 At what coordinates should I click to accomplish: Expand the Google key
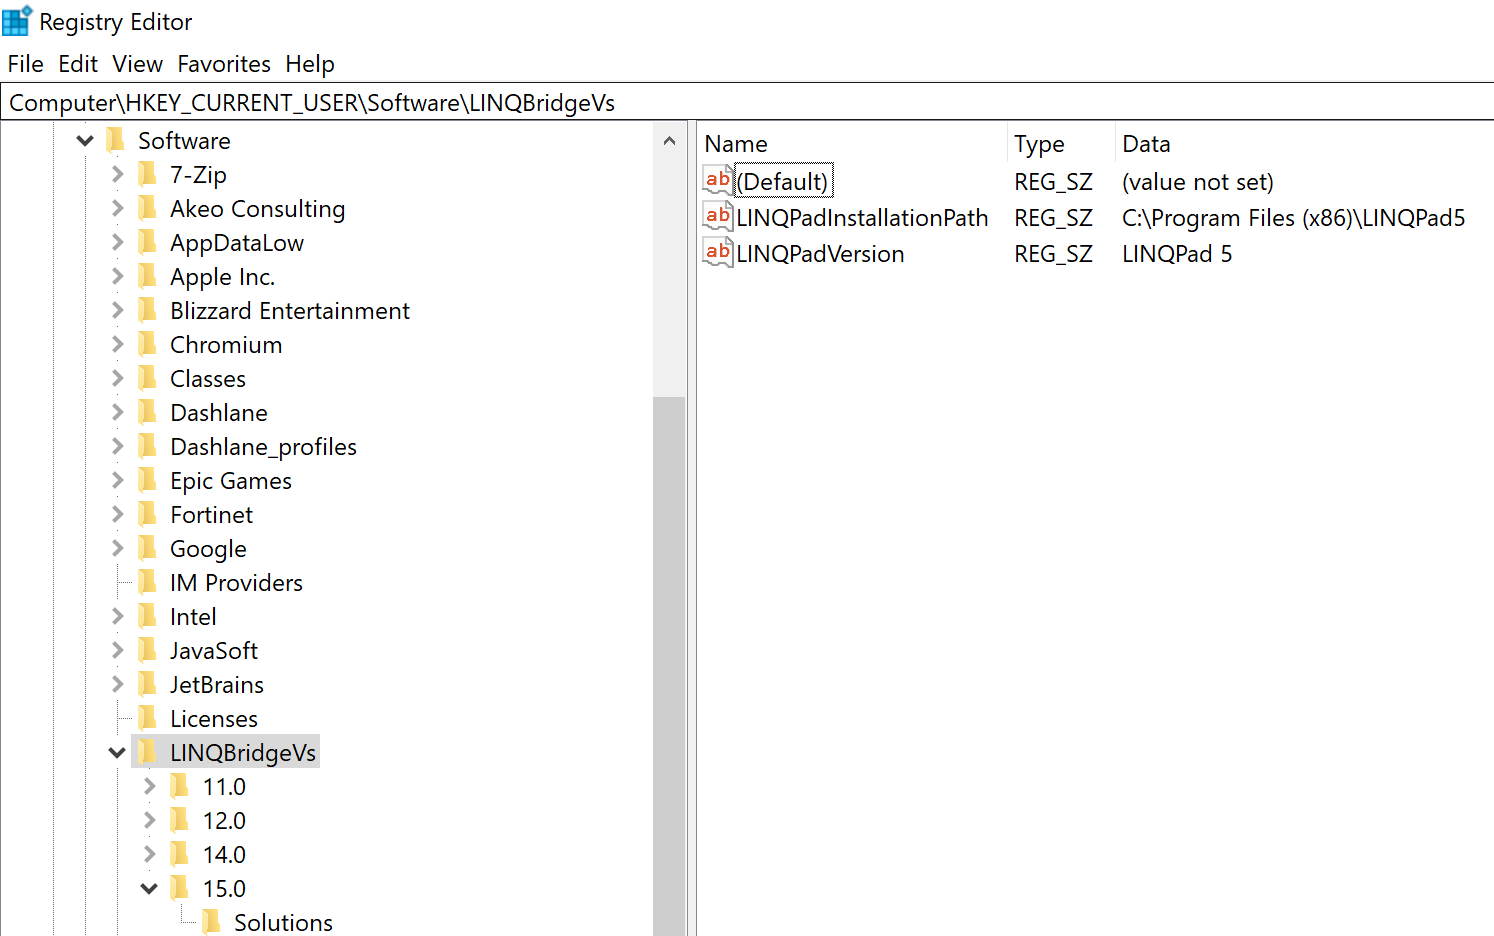pos(117,548)
